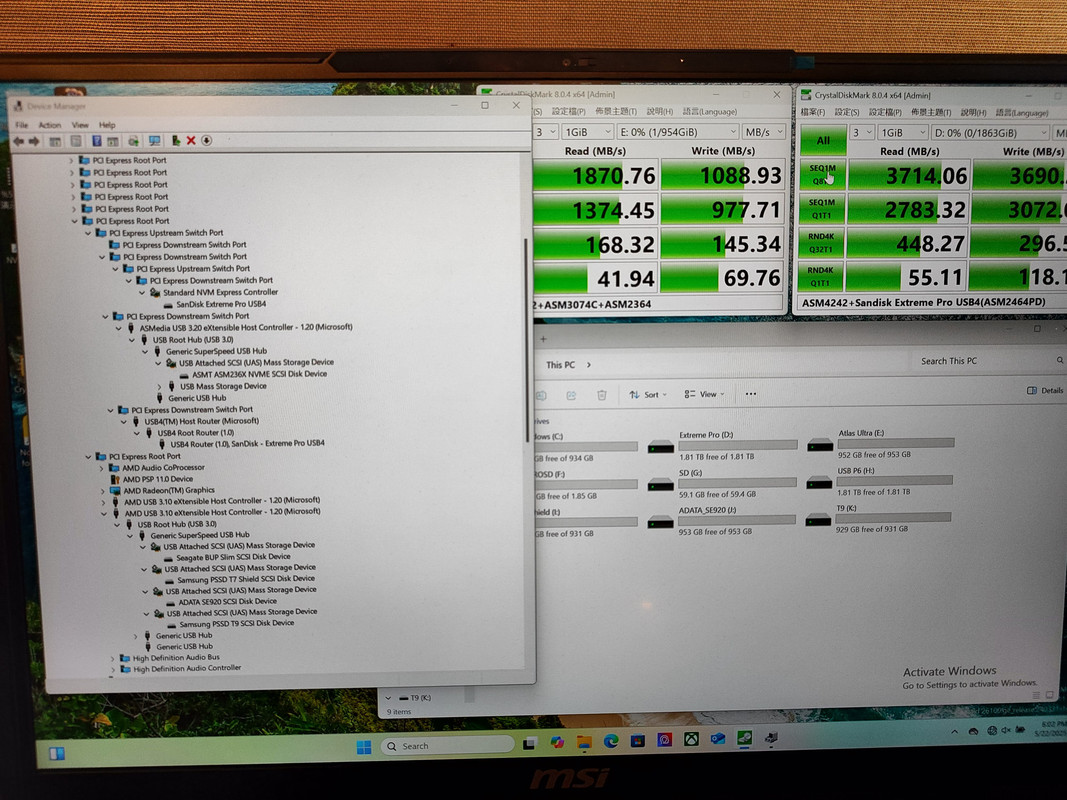The image size is (1067, 800).
Task: Click blue Help icon in Device Manager toolbar
Action: 97,141
